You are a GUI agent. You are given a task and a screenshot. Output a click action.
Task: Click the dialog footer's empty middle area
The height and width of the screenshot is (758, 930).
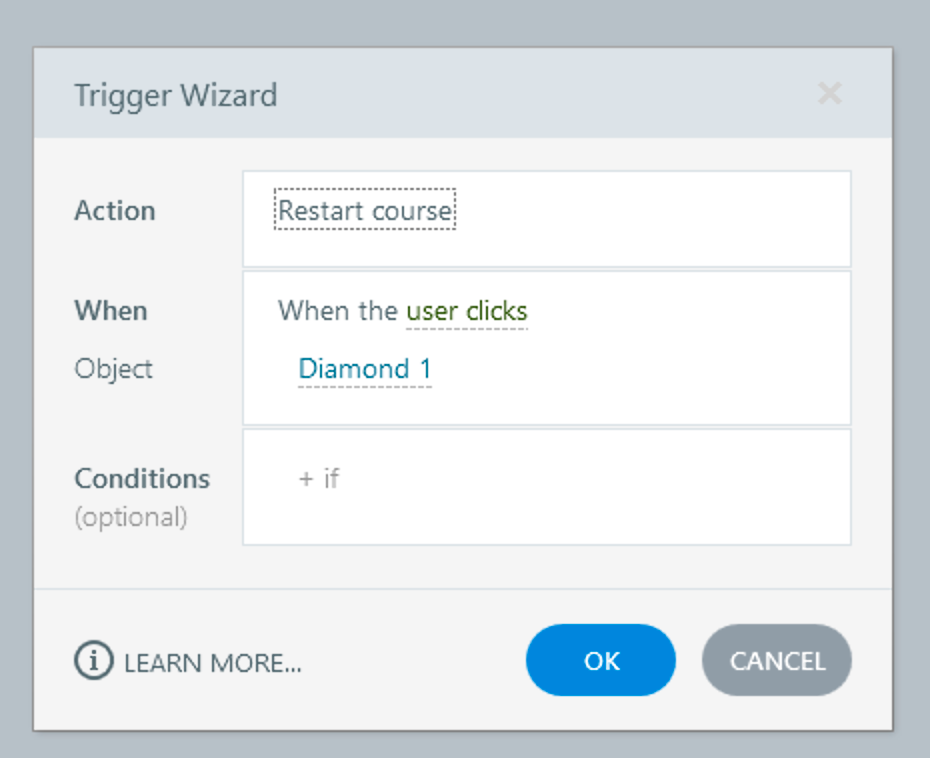tap(410, 661)
